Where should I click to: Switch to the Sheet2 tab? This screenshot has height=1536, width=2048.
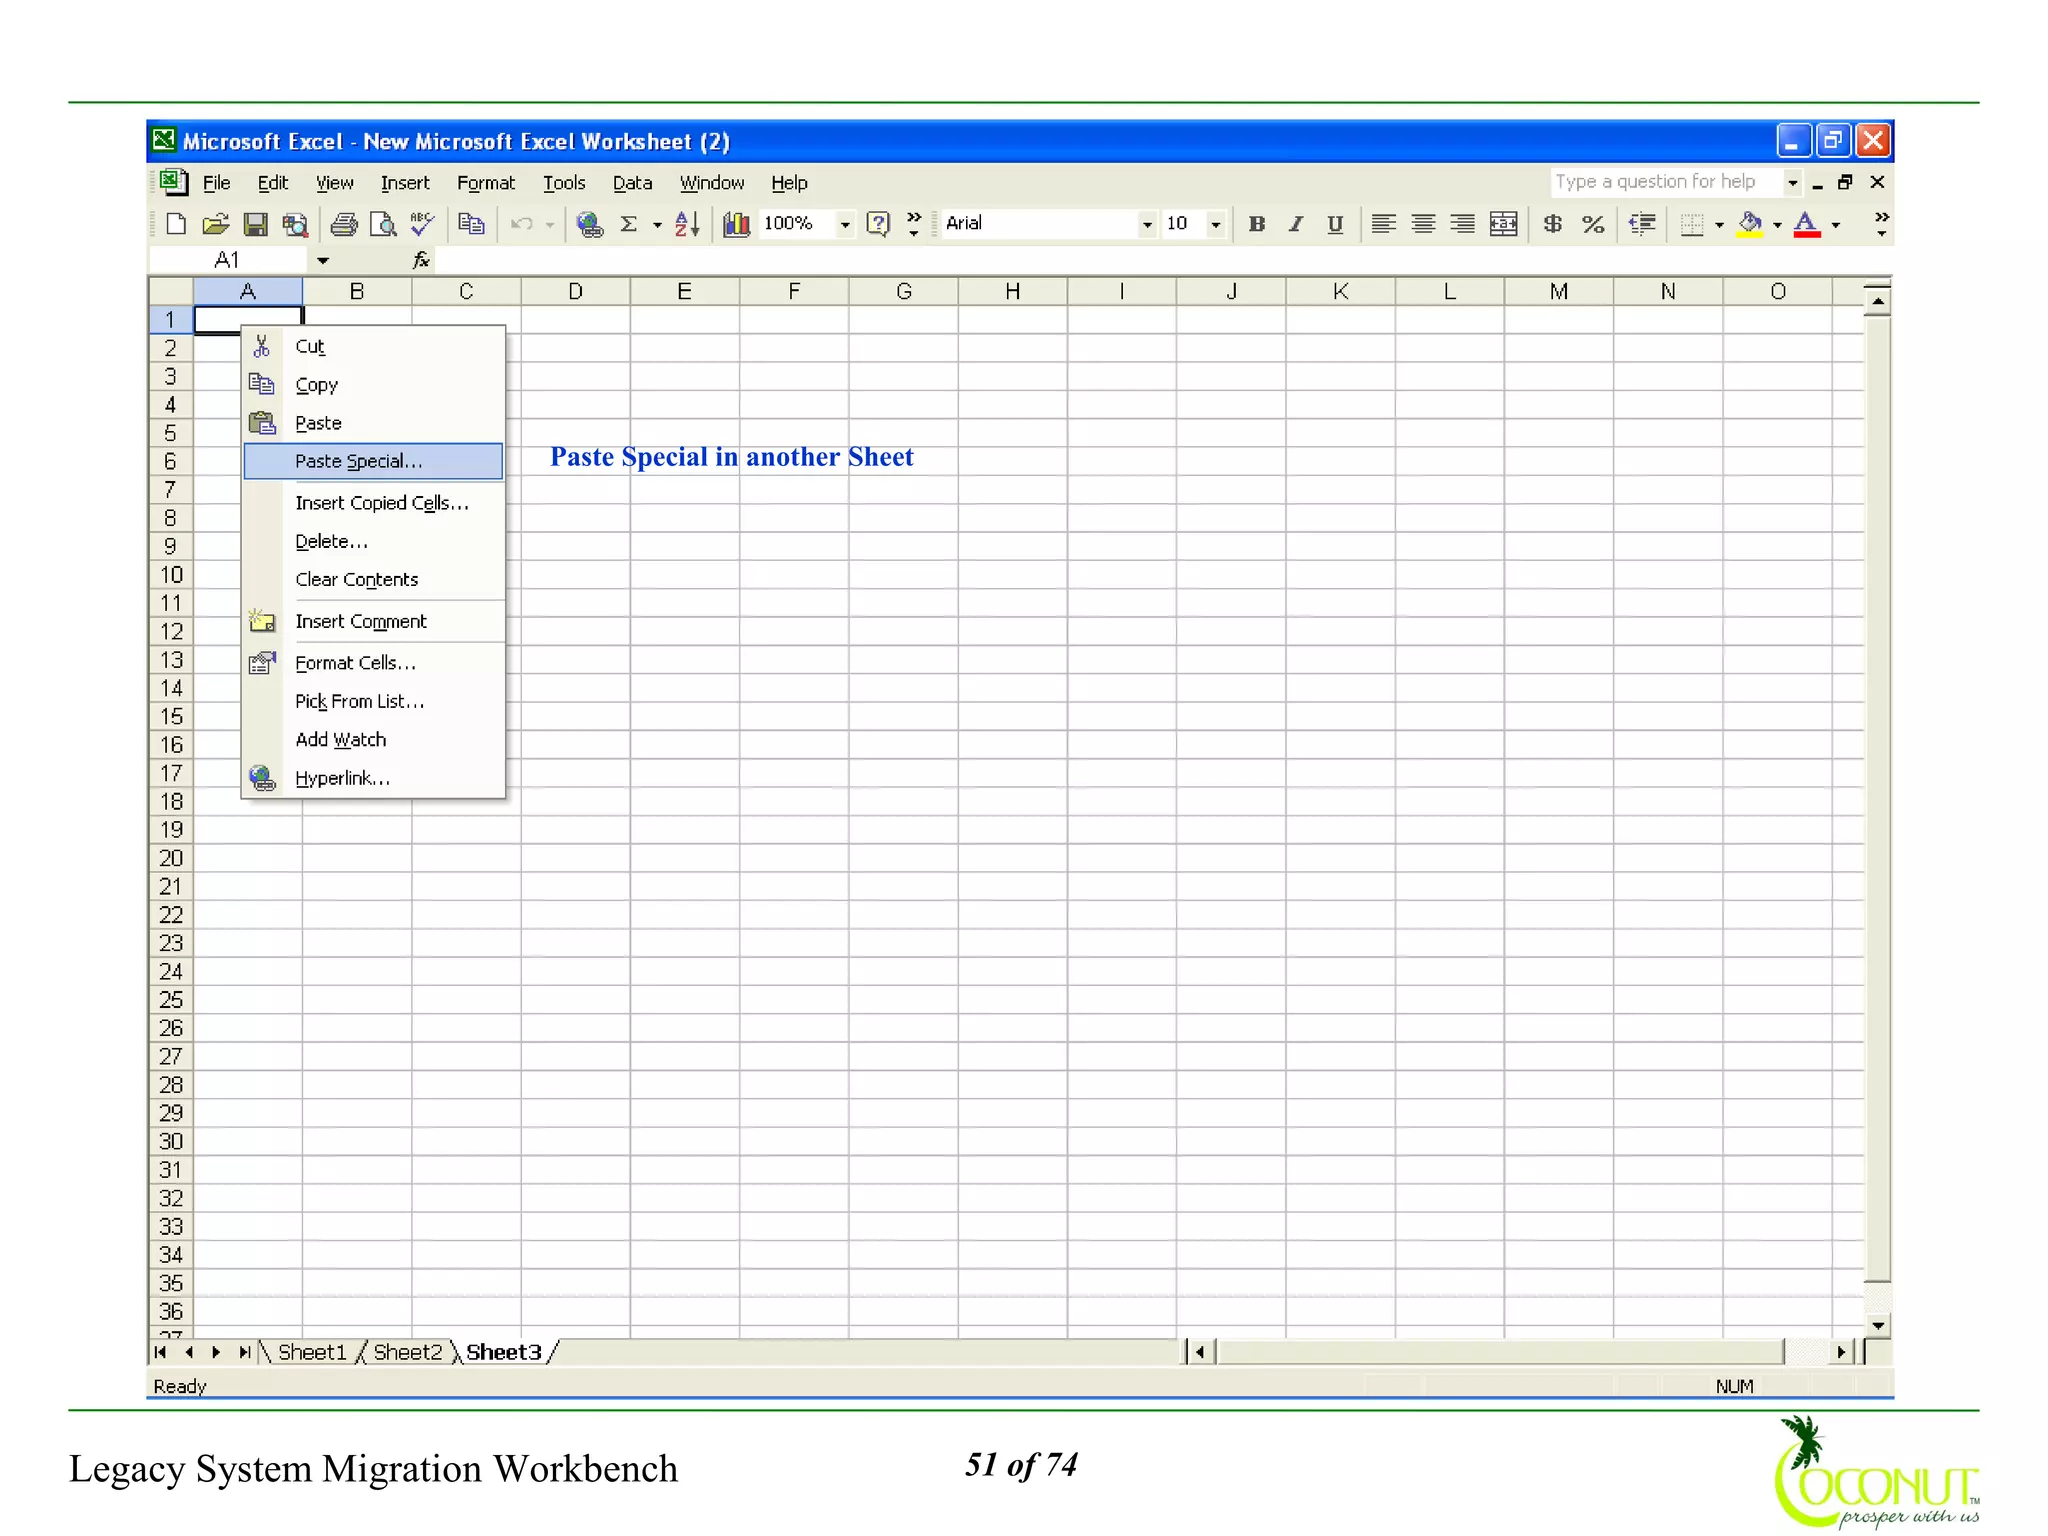(408, 1352)
